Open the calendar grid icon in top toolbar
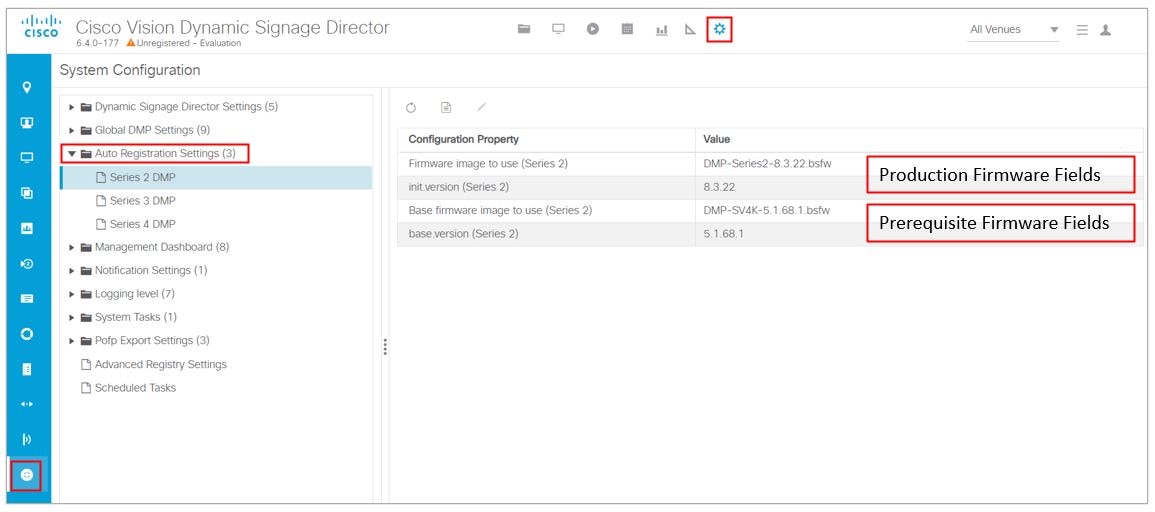The height and width of the screenshot is (512, 1155). coord(628,29)
